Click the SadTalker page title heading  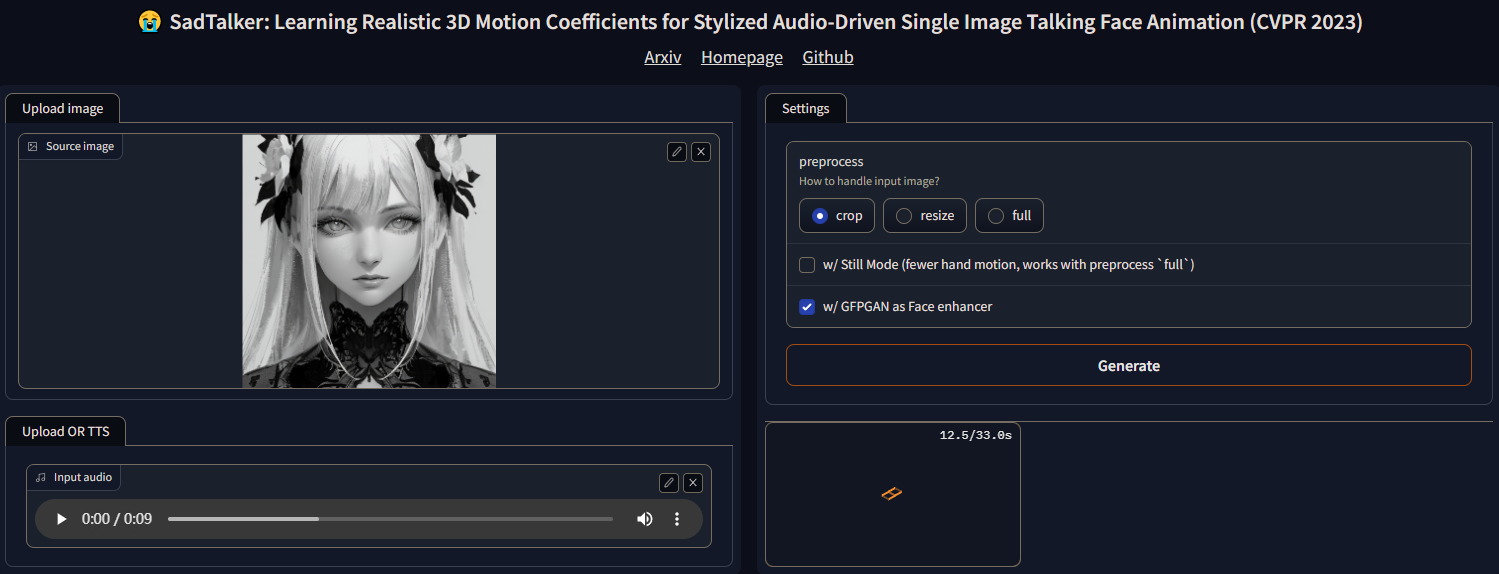[749, 23]
